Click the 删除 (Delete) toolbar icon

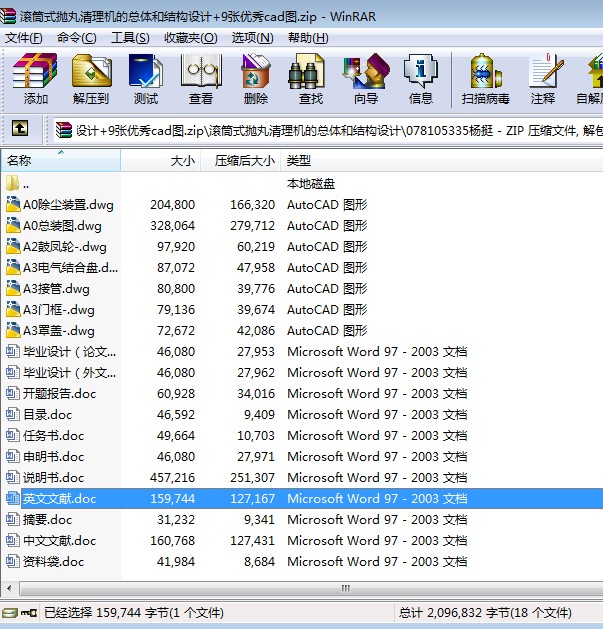pyautogui.click(x=256, y=71)
